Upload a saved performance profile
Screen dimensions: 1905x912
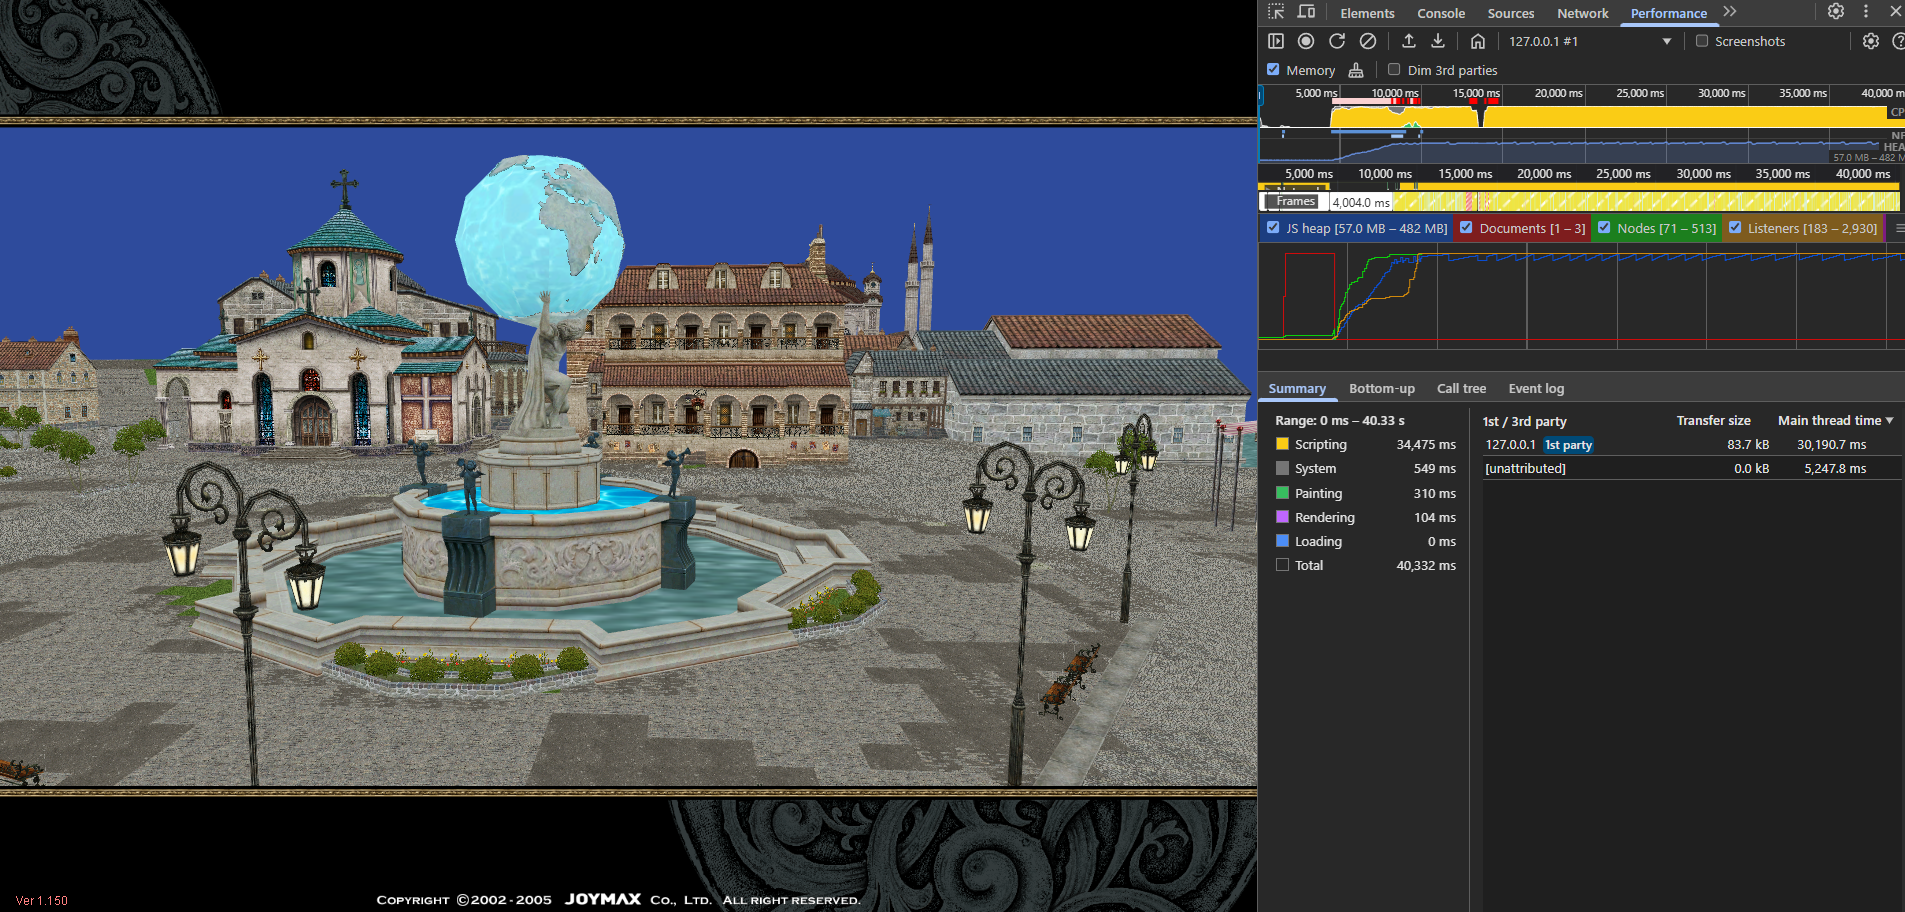click(1409, 41)
